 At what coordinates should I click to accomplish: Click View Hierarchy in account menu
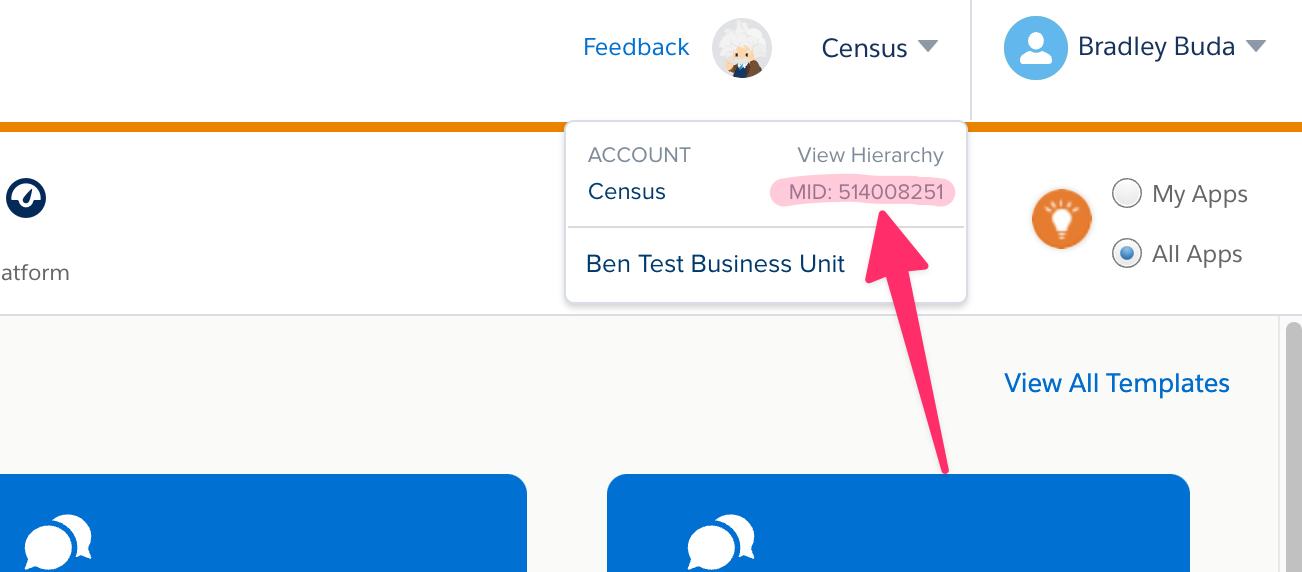(x=870, y=155)
